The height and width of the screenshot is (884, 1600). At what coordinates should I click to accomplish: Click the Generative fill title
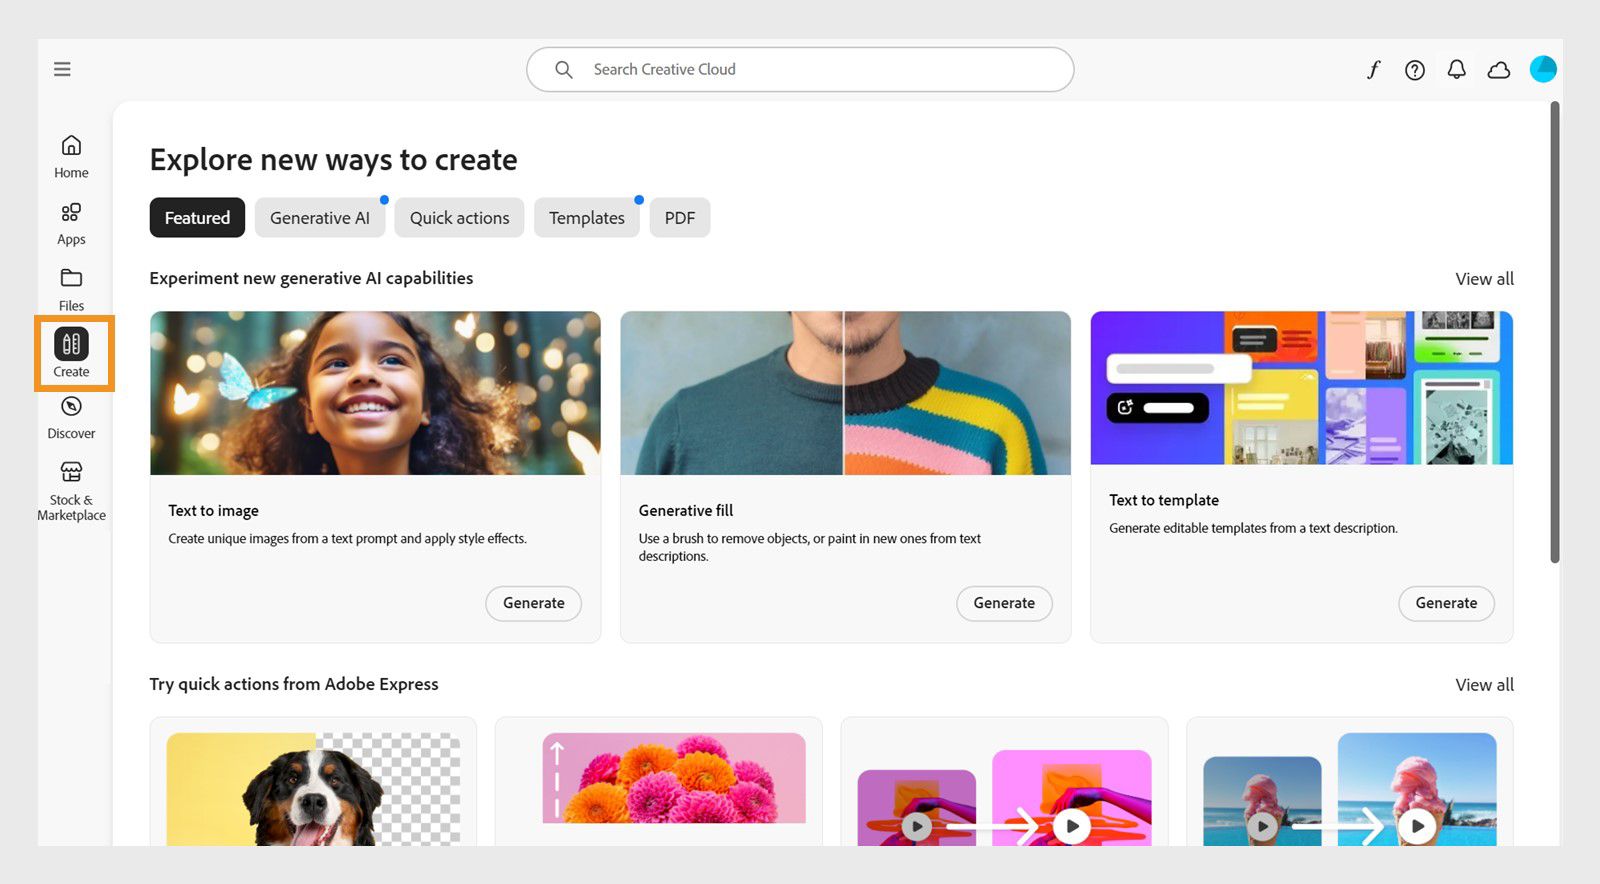[686, 511]
